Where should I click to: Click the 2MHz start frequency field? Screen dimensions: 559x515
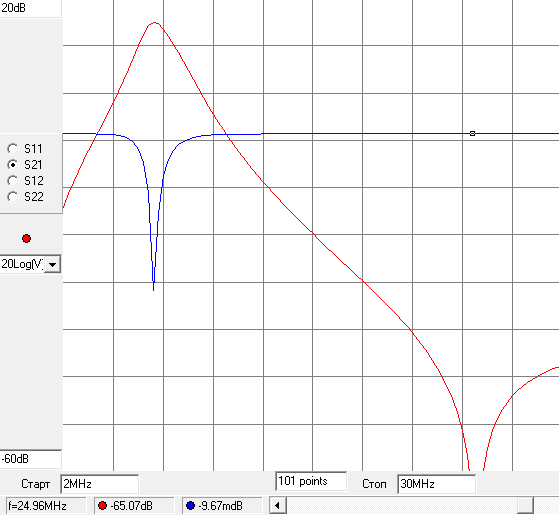coord(99,484)
